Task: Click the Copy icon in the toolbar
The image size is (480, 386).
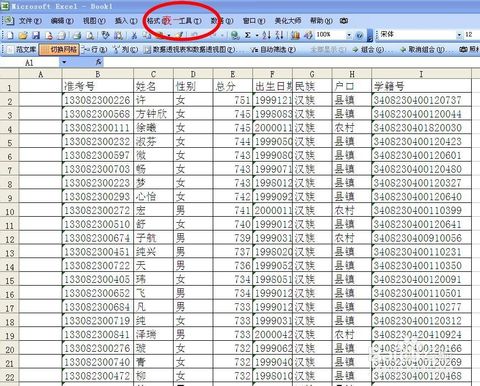Action: pyautogui.click(x=146, y=35)
